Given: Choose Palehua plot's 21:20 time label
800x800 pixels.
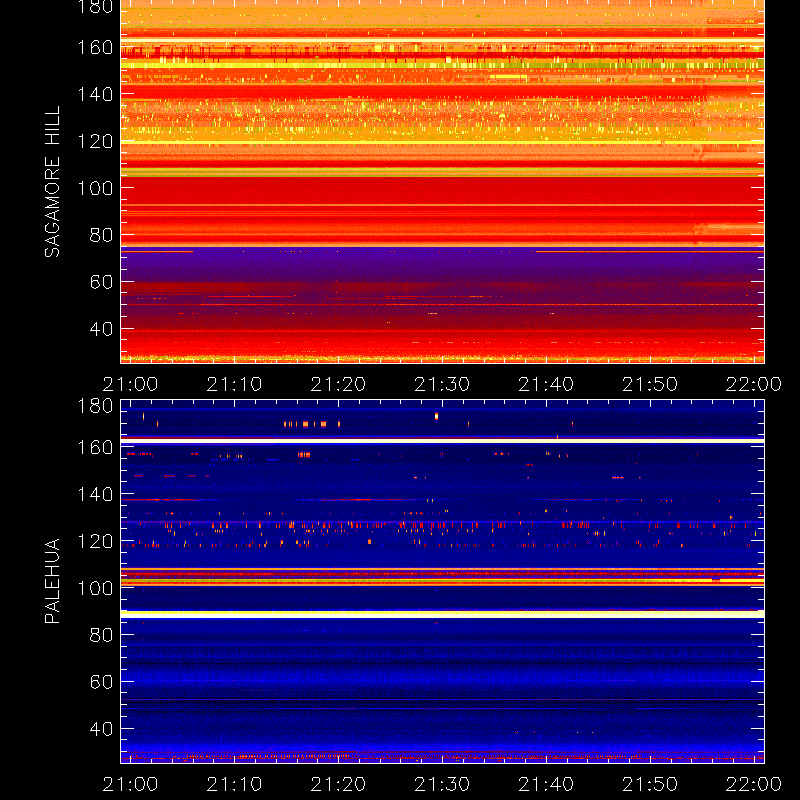Looking at the screenshot, I should (x=338, y=784).
